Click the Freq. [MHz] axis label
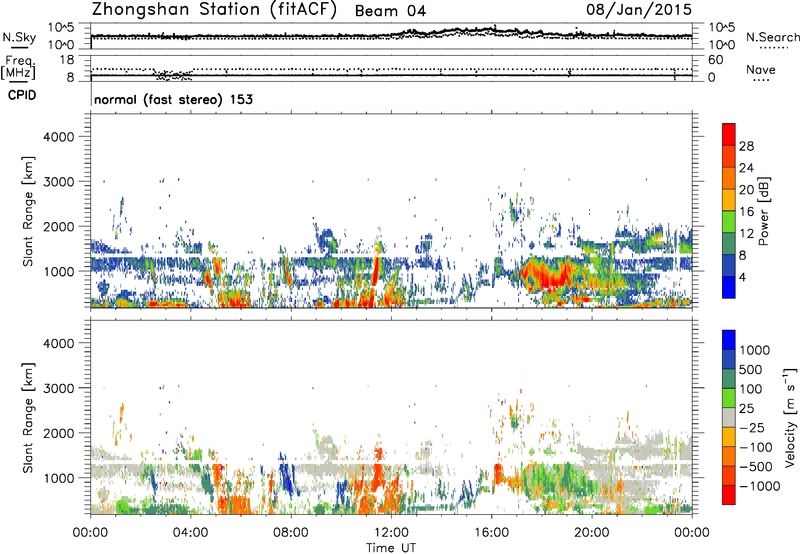800x554 pixels. point(18,68)
